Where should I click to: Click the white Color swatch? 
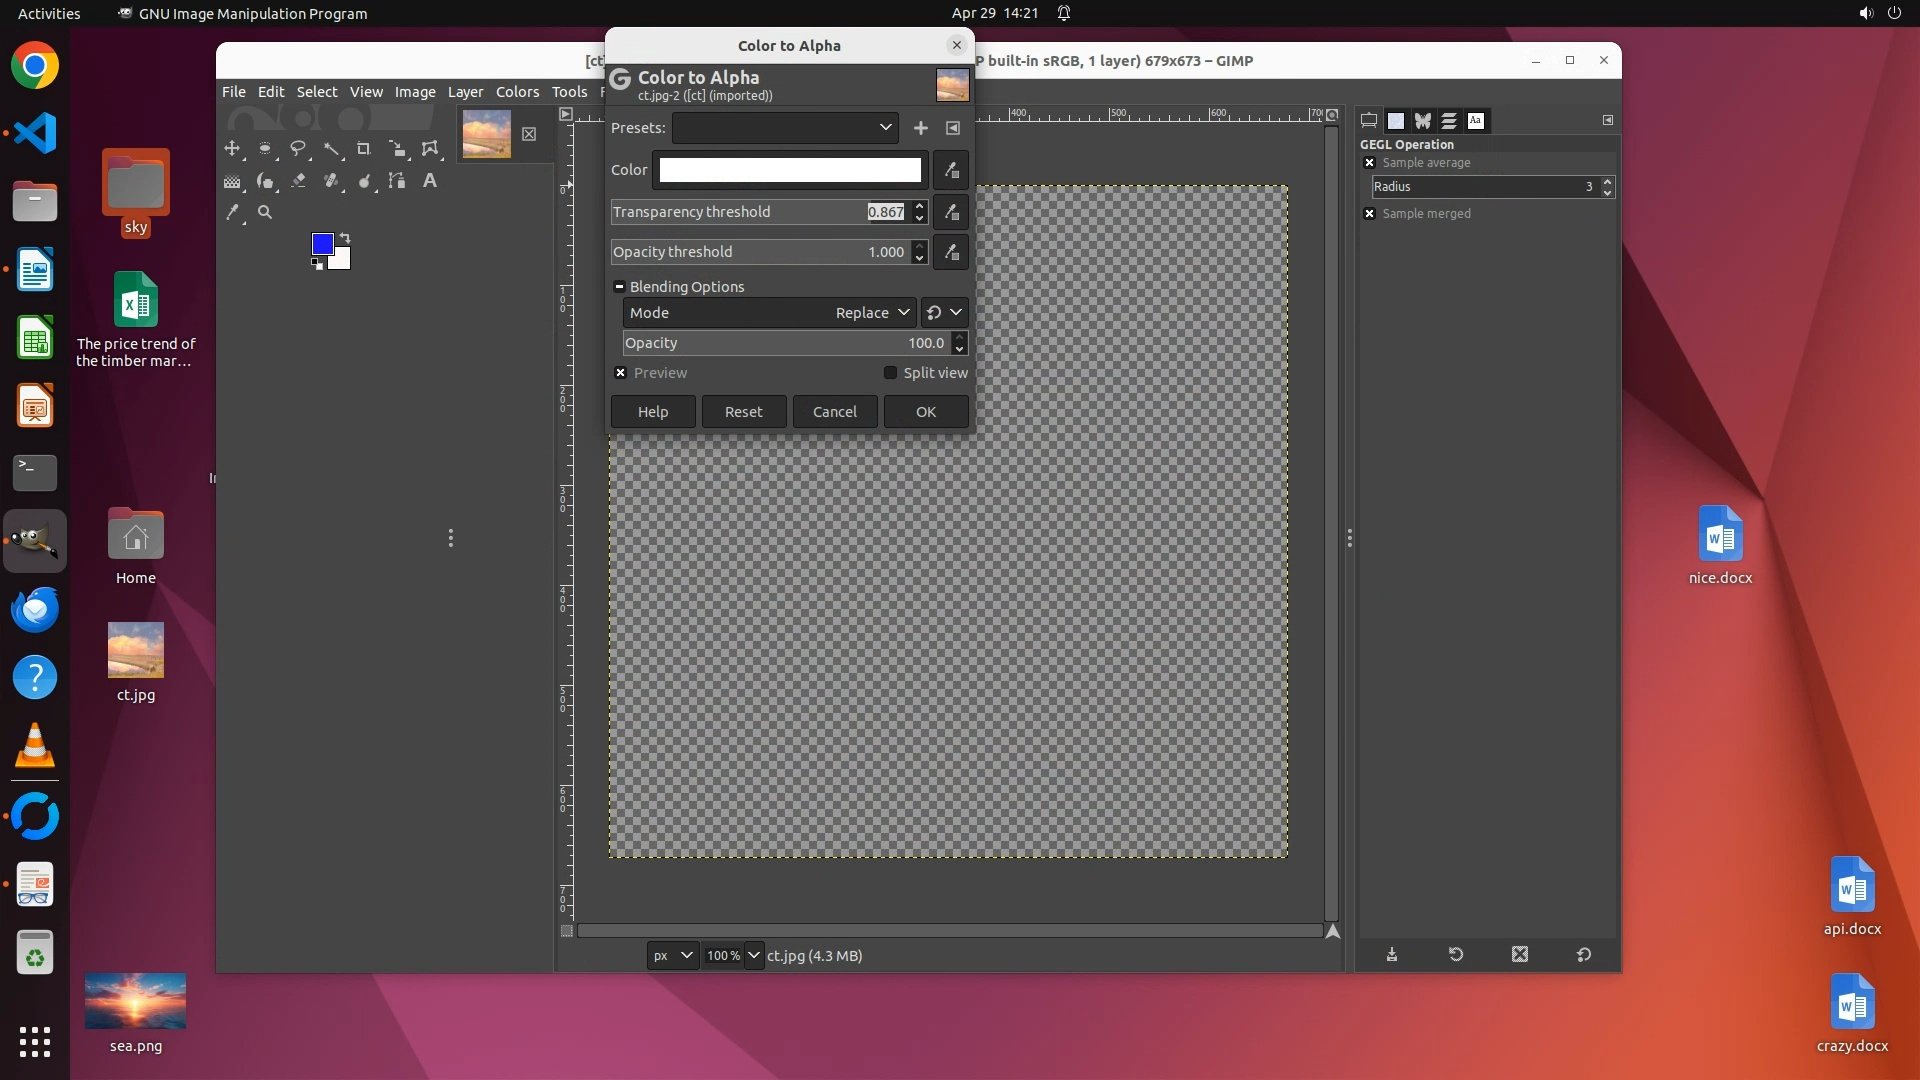tap(789, 170)
